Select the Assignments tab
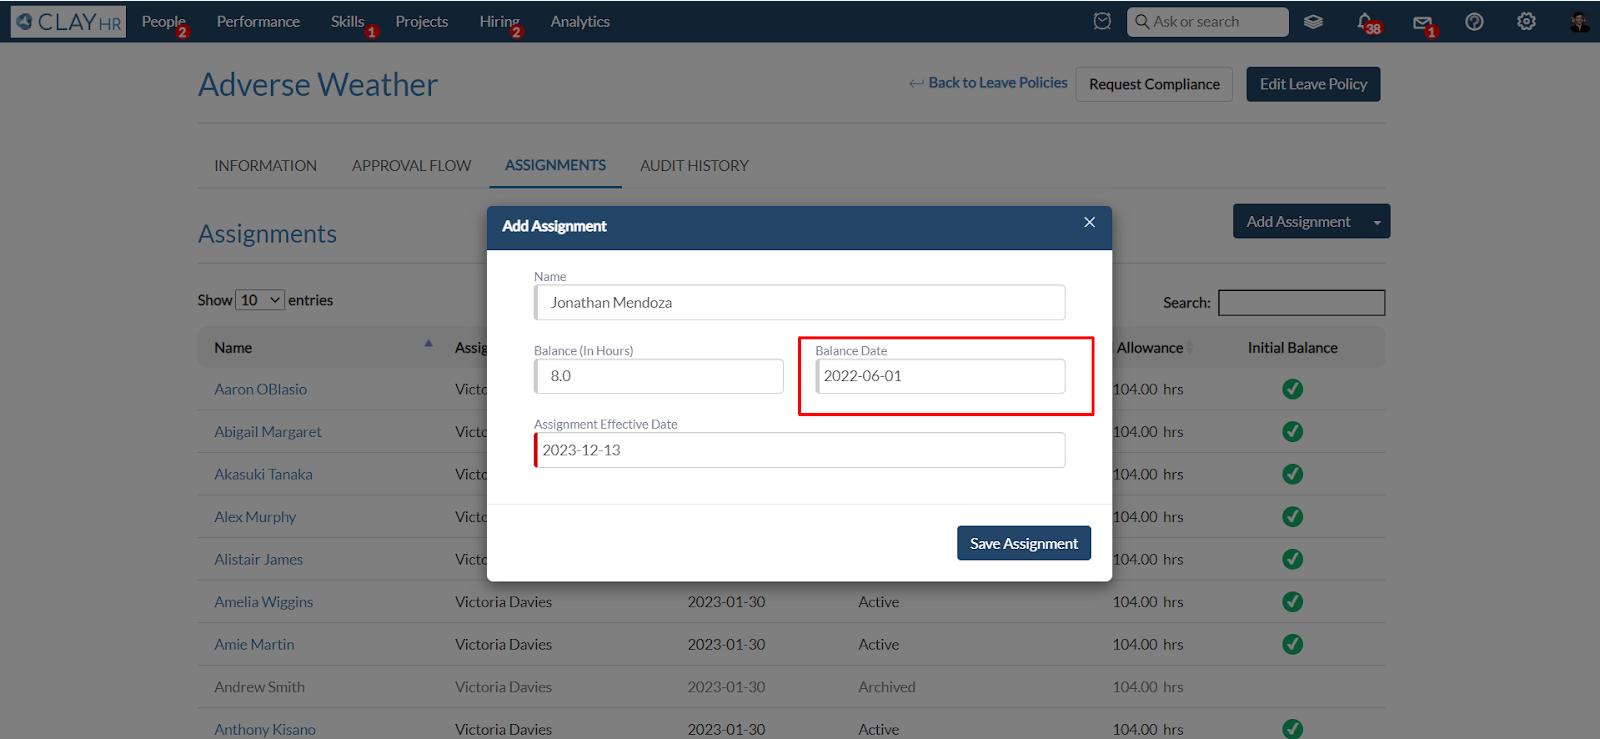Screen dimensions: 1600x739 pyautogui.click(x=555, y=165)
